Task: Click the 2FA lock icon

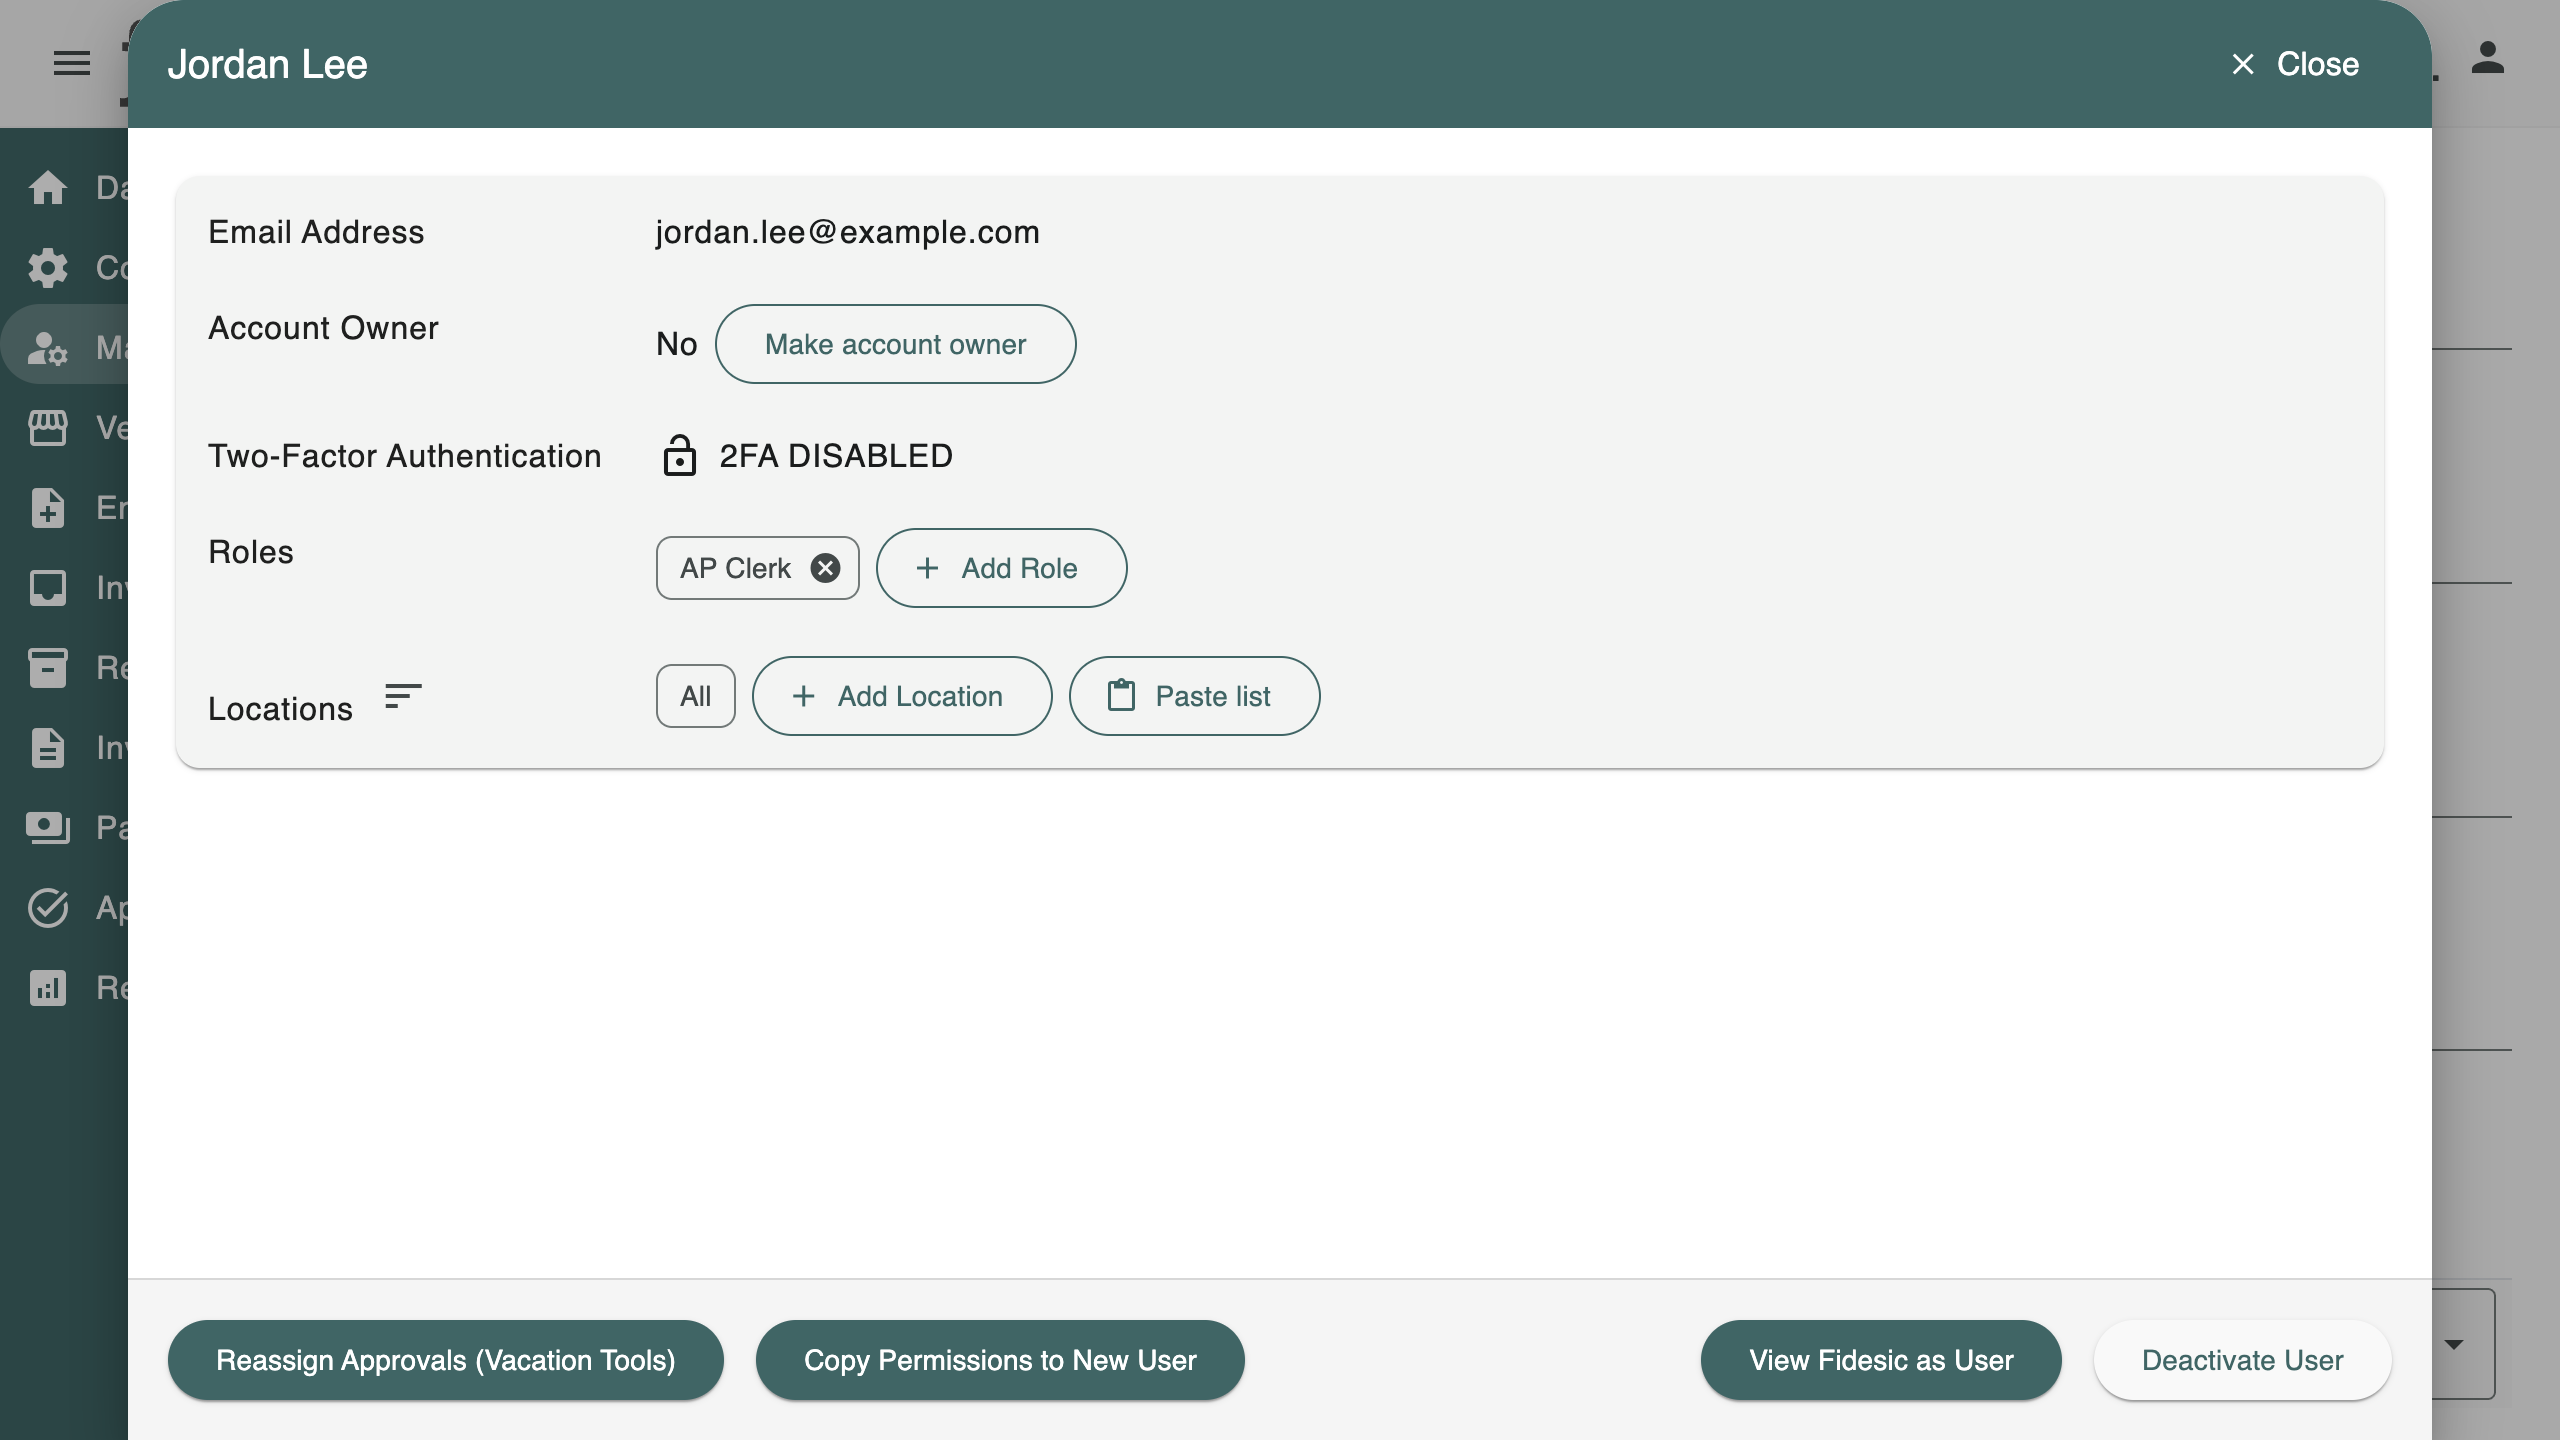Action: [x=680, y=455]
